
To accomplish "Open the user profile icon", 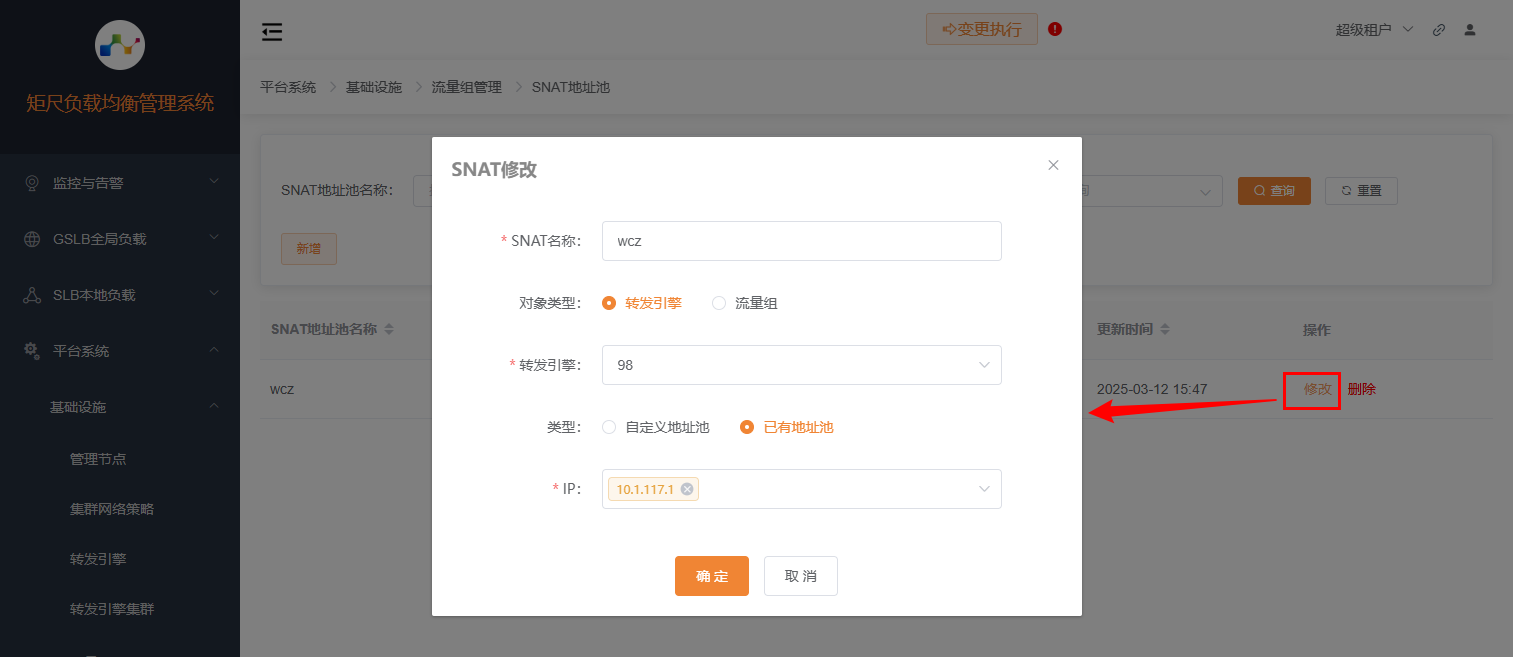I will [x=1470, y=30].
